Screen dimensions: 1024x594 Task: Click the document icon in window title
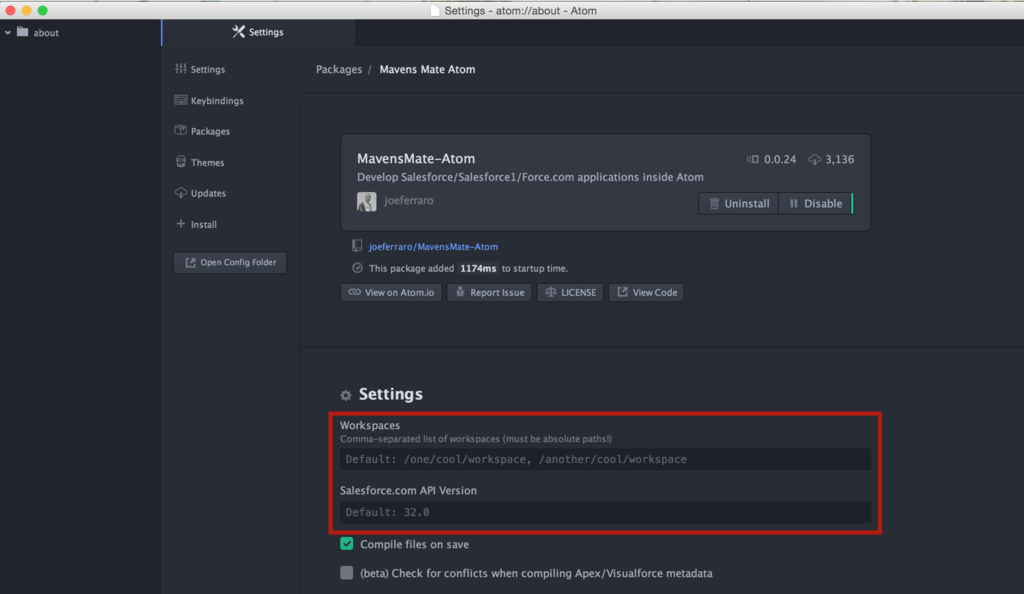[x=435, y=10]
